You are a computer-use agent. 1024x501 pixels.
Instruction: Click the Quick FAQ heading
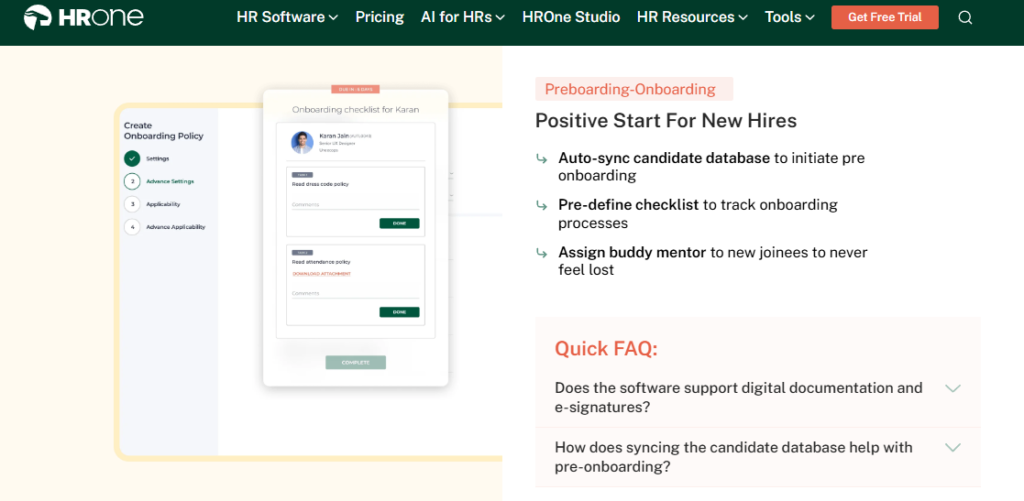[606, 349]
